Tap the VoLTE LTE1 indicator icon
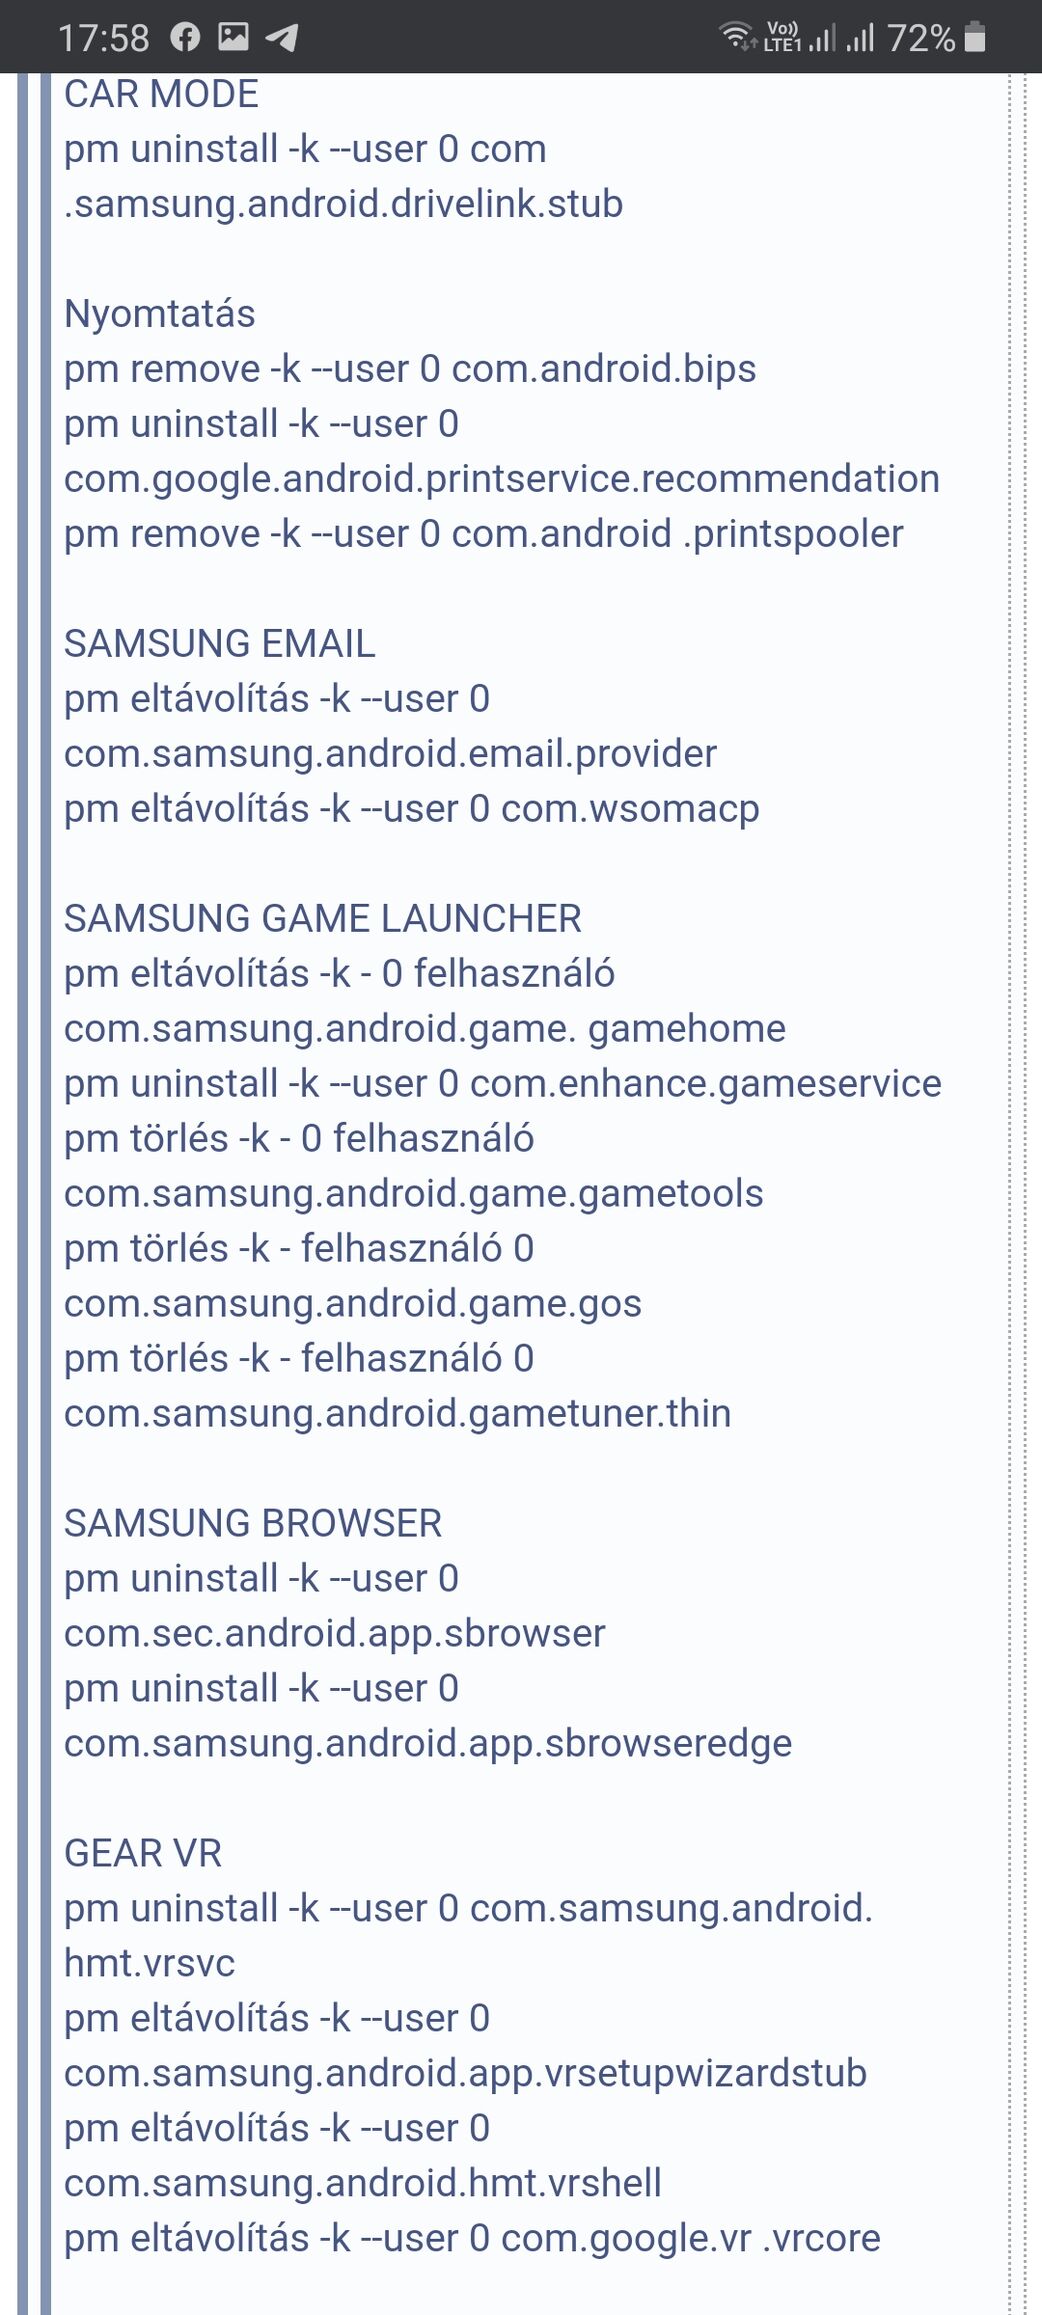 click(783, 36)
